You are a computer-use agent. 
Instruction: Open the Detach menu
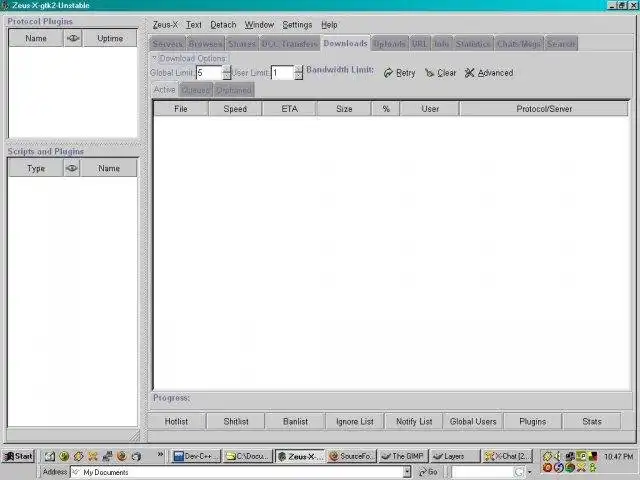[x=223, y=25]
